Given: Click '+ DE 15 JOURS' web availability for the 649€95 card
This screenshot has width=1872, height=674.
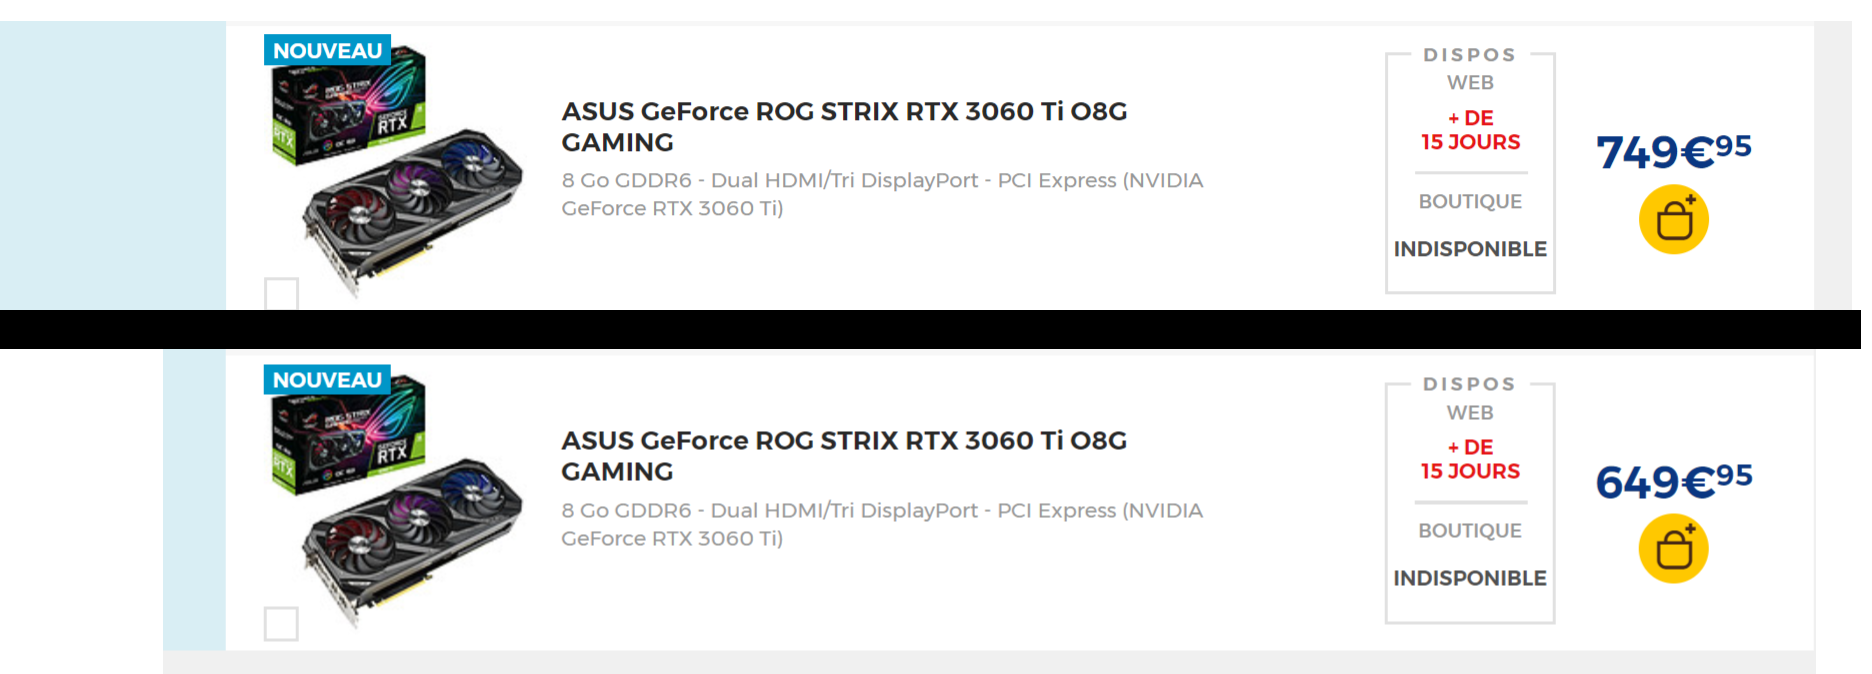Looking at the screenshot, I should click(x=1470, y=459).
